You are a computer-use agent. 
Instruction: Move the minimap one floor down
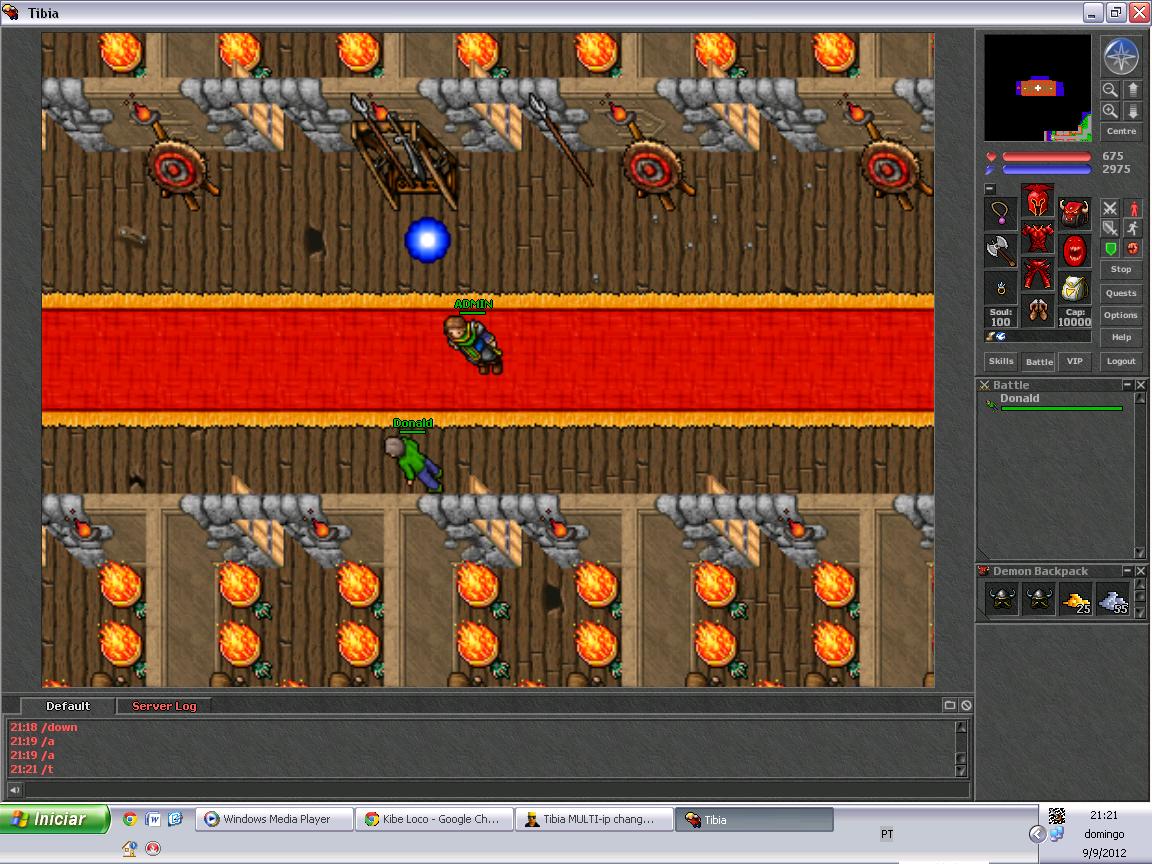point(1132,111)
